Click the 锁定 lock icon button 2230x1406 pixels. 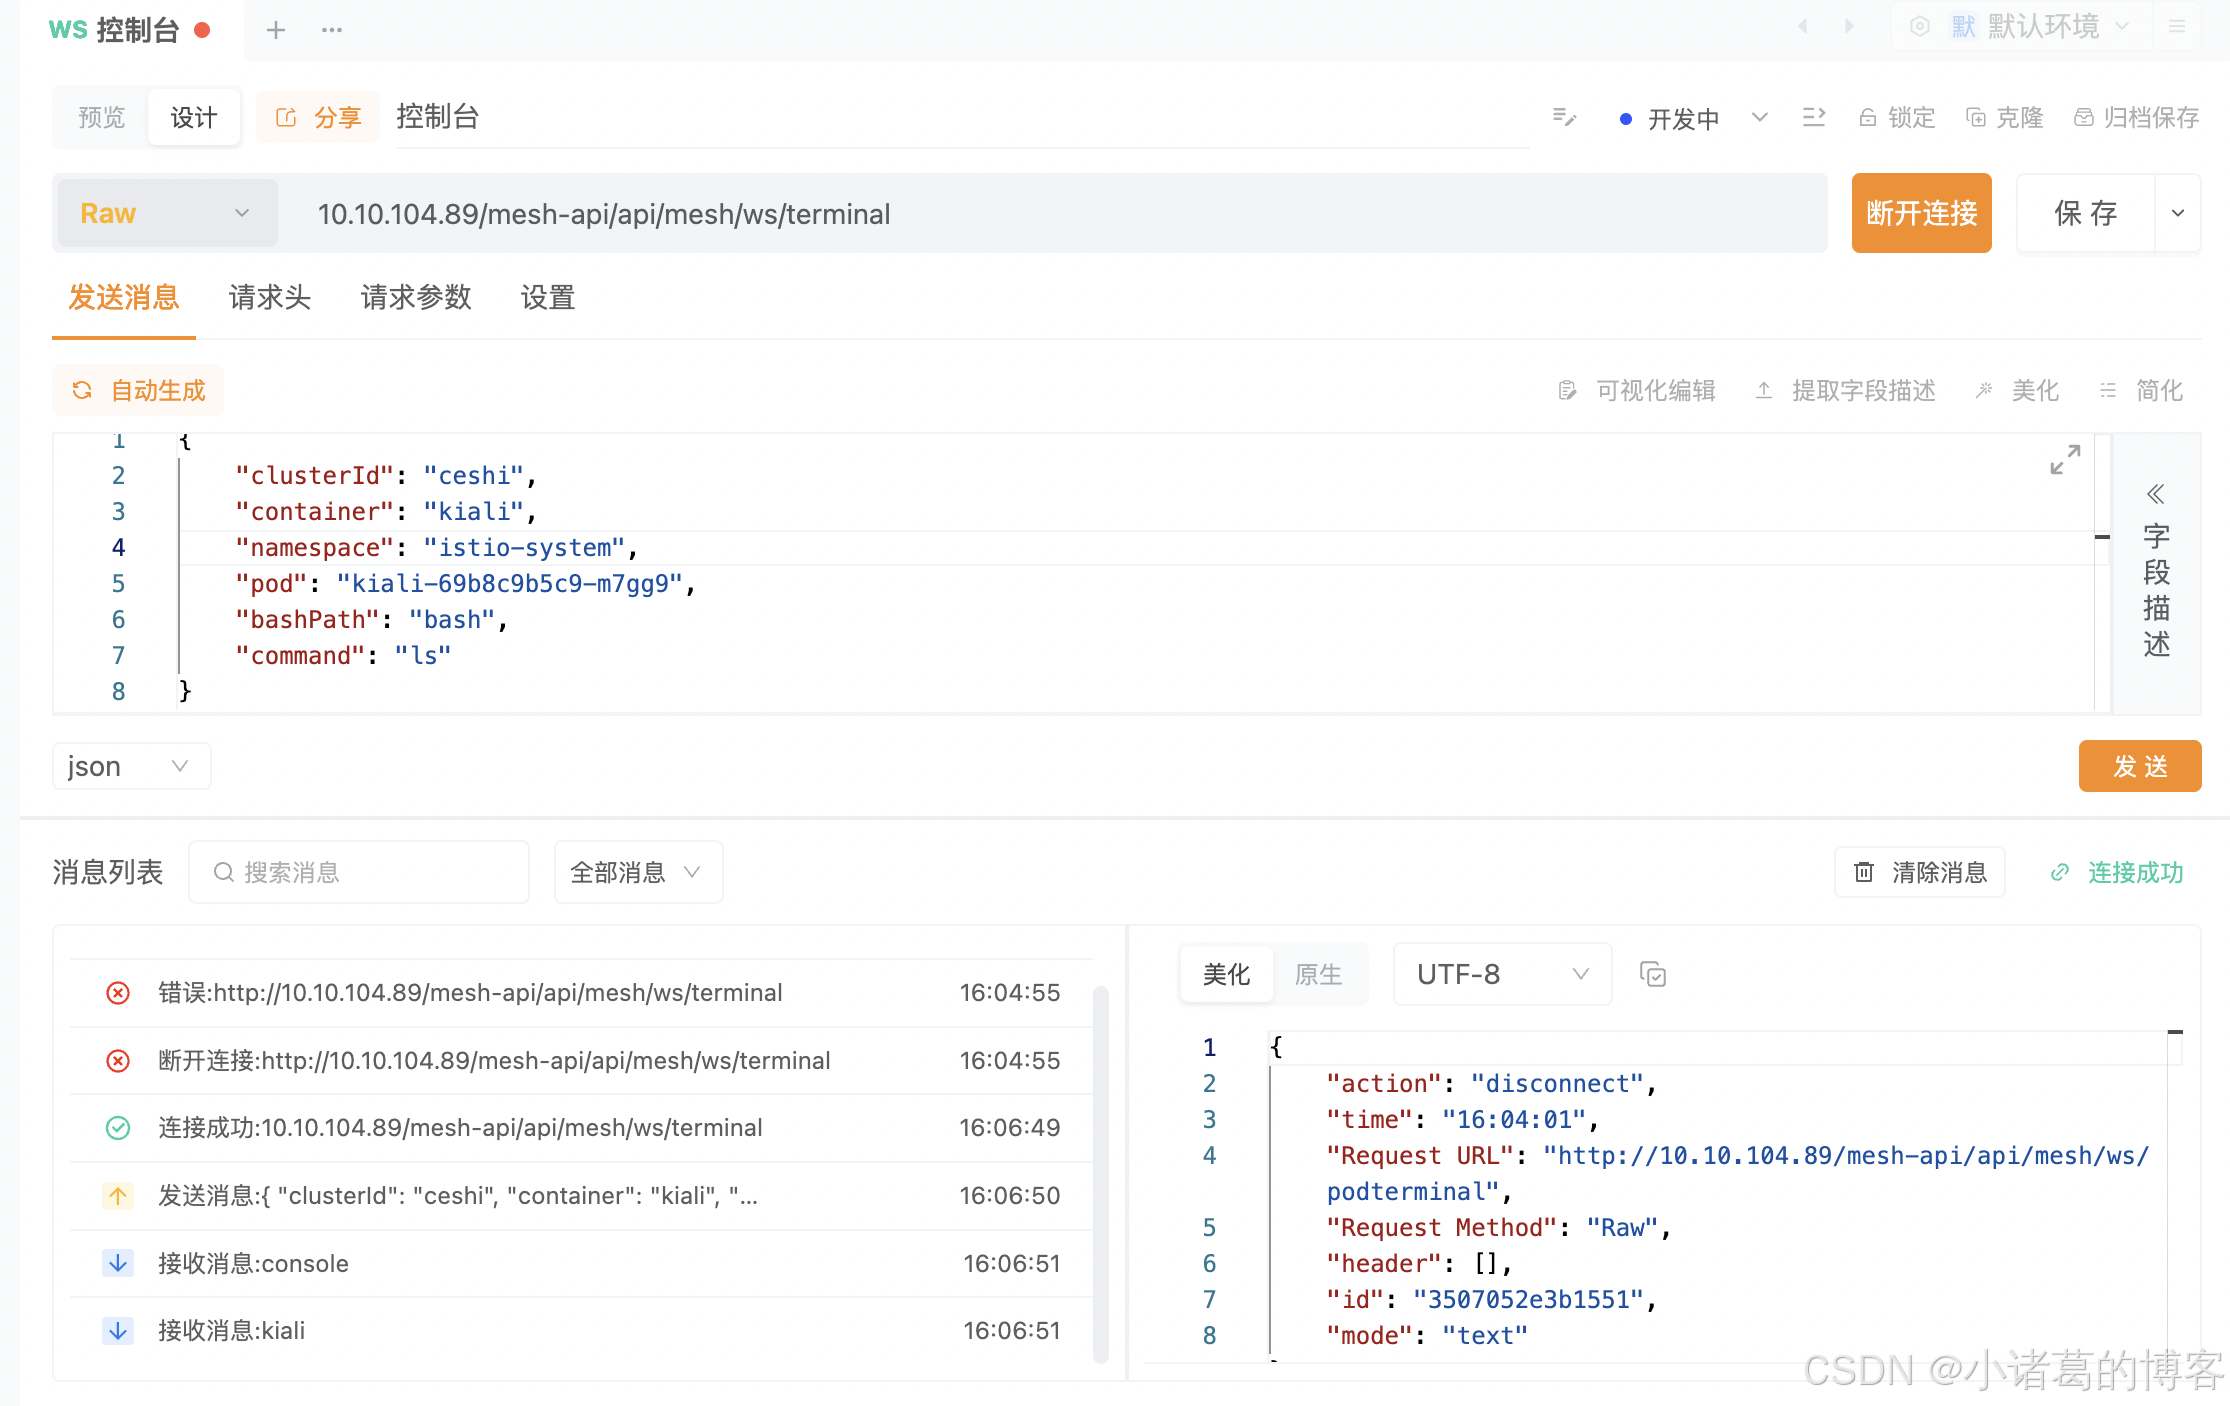pos(1897,118)
